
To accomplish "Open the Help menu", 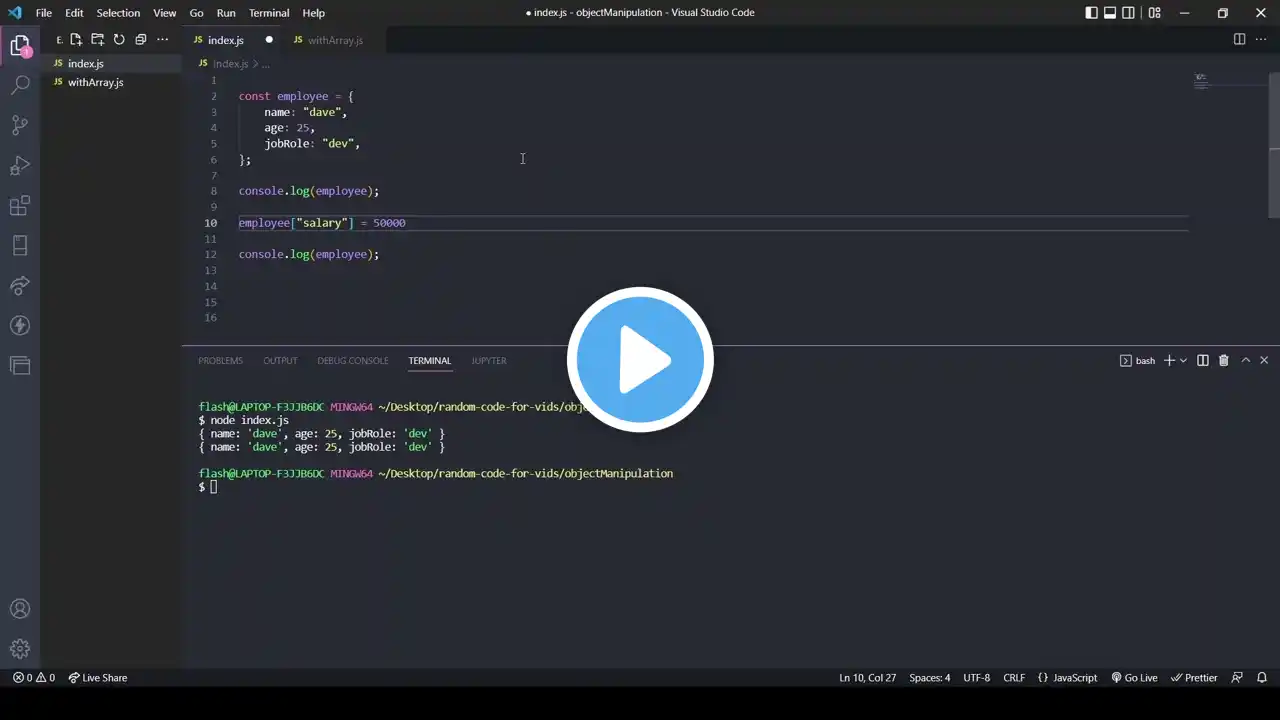I will pos(314,13).
